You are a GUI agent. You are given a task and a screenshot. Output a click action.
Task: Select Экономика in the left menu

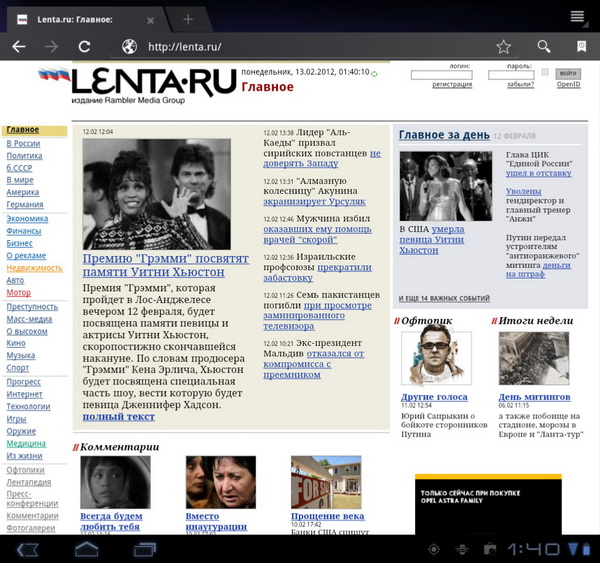click(x=27, y=218)
